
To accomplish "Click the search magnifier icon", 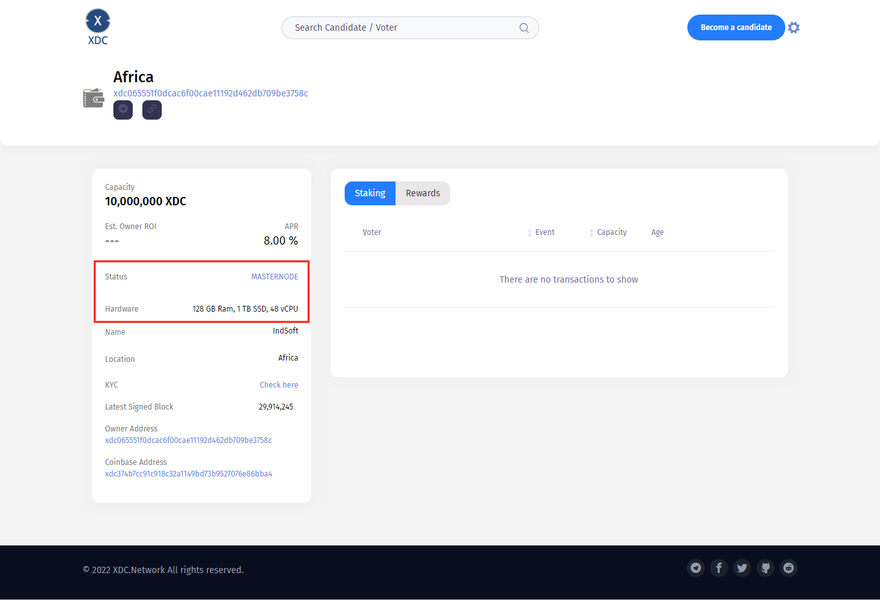I will click(x=524, y=28).
